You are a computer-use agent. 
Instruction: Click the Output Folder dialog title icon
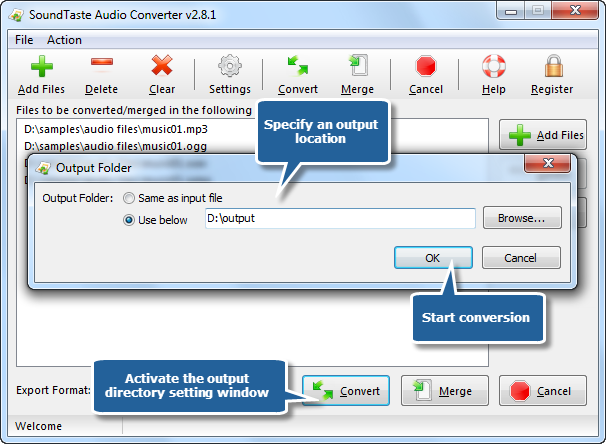click(x=43, y=168)
